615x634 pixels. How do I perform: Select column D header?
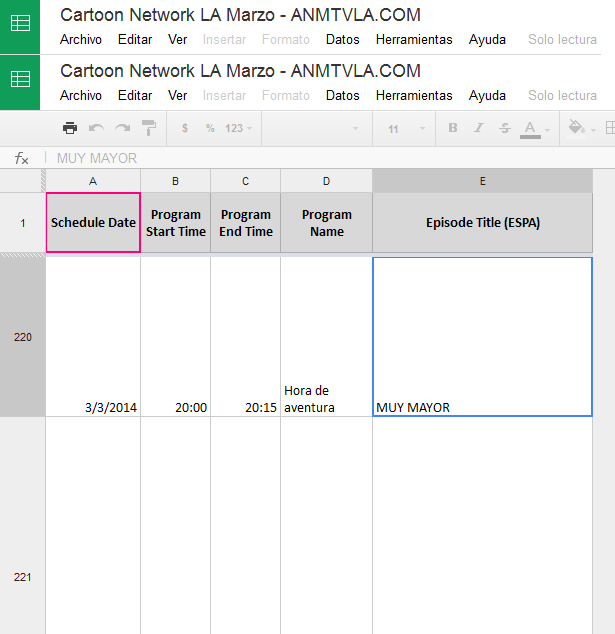pyautogui.click(x=326, y=181)
